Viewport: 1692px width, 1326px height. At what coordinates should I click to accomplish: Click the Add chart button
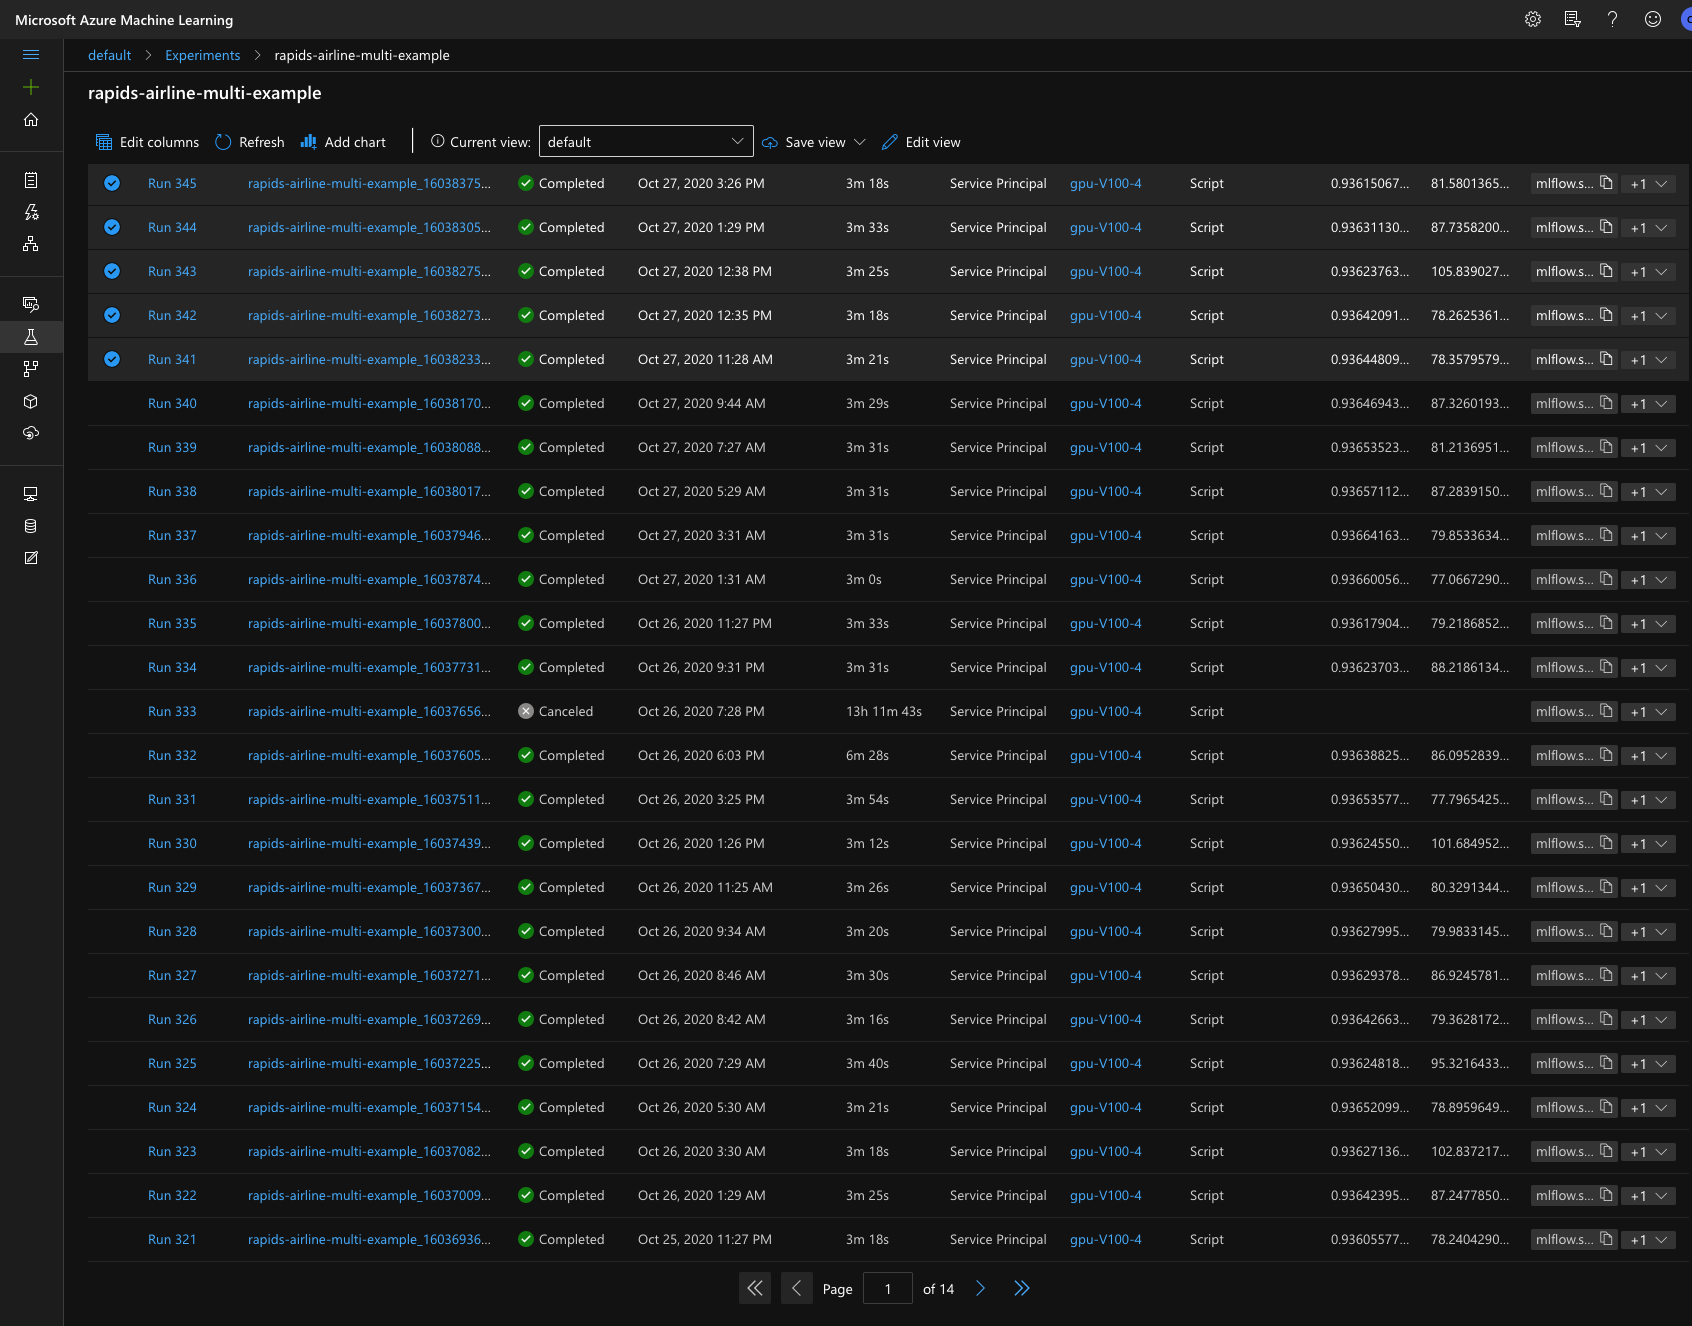point(342,141)
